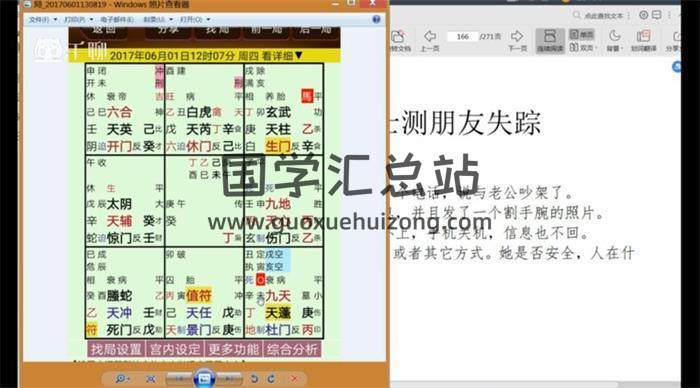Click 太阴 text in the chart
This screenshot has width=700, height=388.
point(120,204)
